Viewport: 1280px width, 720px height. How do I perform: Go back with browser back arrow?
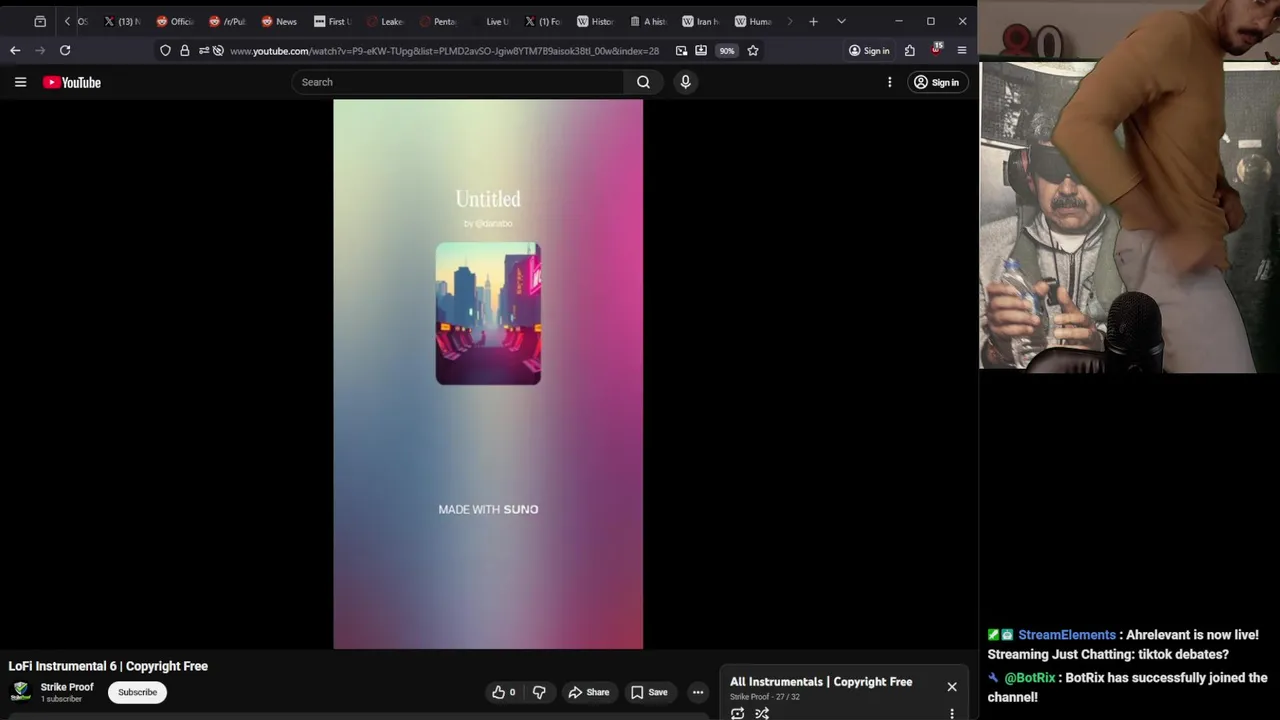[x=15, y=50]
